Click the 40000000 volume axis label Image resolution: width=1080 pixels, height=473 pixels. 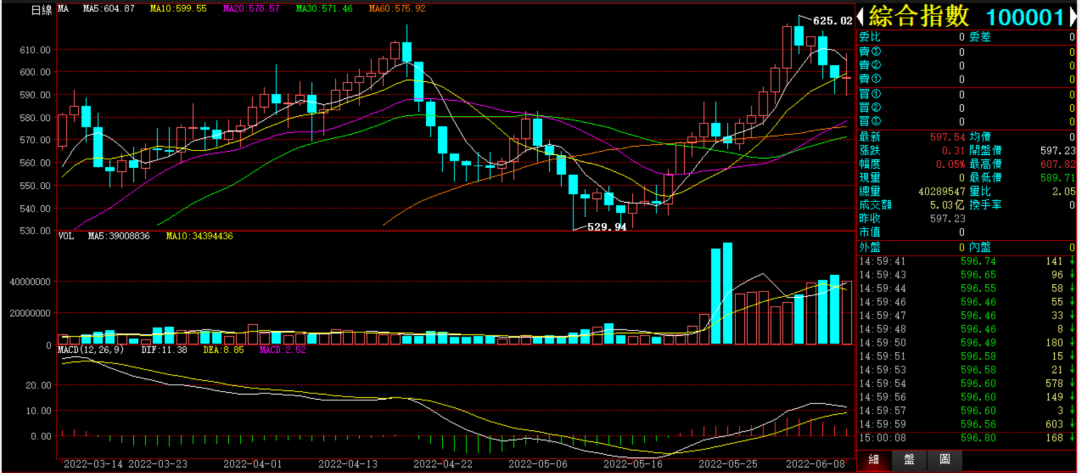[30, 282]
